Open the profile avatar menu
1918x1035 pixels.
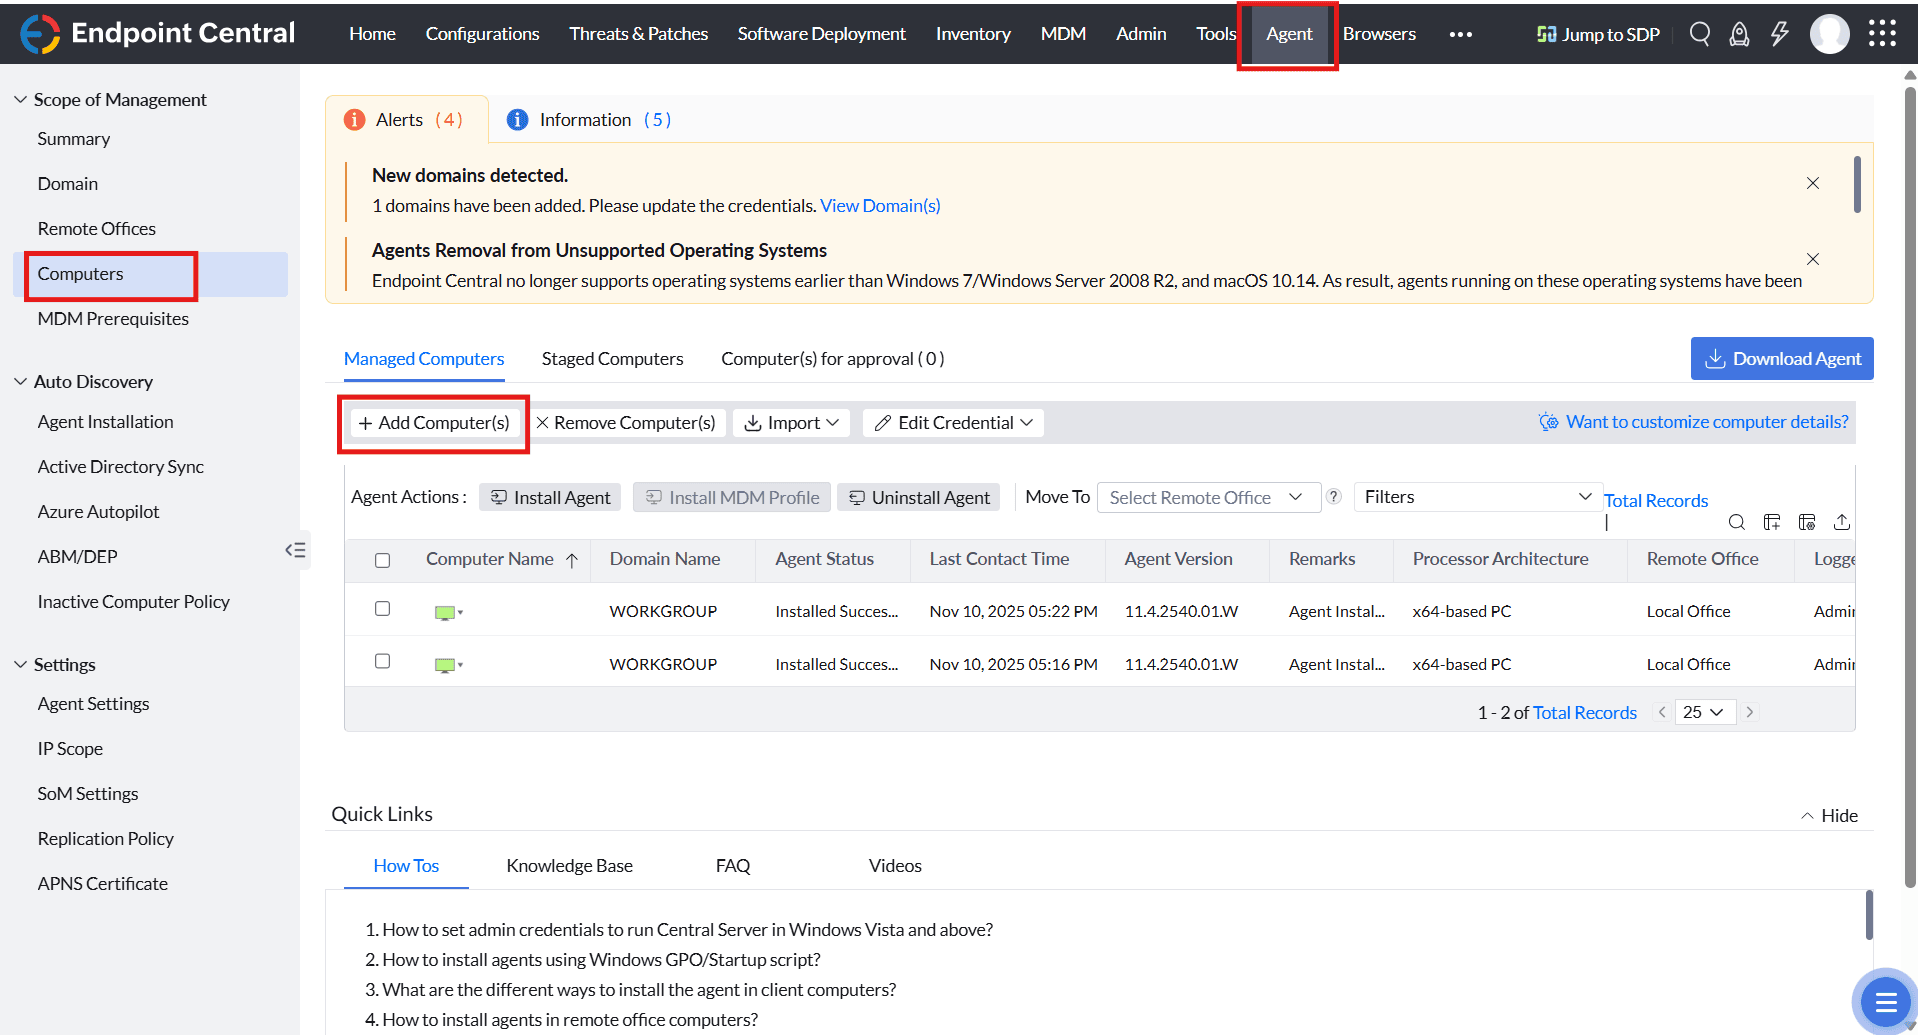point(1829,33)
